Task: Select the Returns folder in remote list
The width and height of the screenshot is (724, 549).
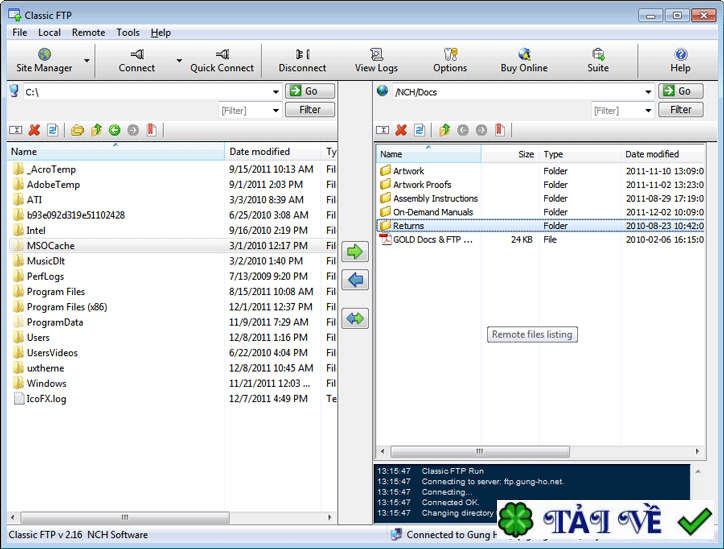Action: point(408,226)
